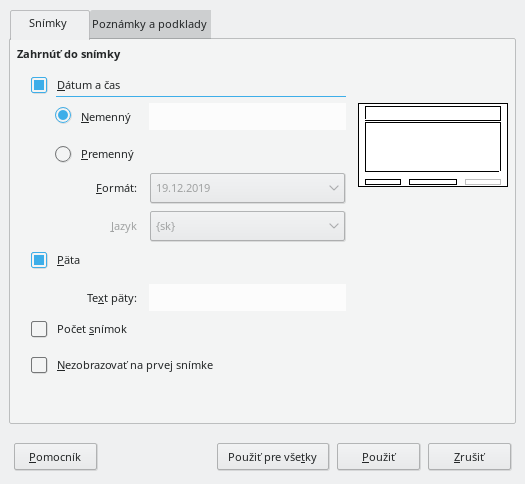Image resolution: width=525 pixels, height=484 pixels.
Task: Click the Jazyk label
Action: [x=124, y=227]
